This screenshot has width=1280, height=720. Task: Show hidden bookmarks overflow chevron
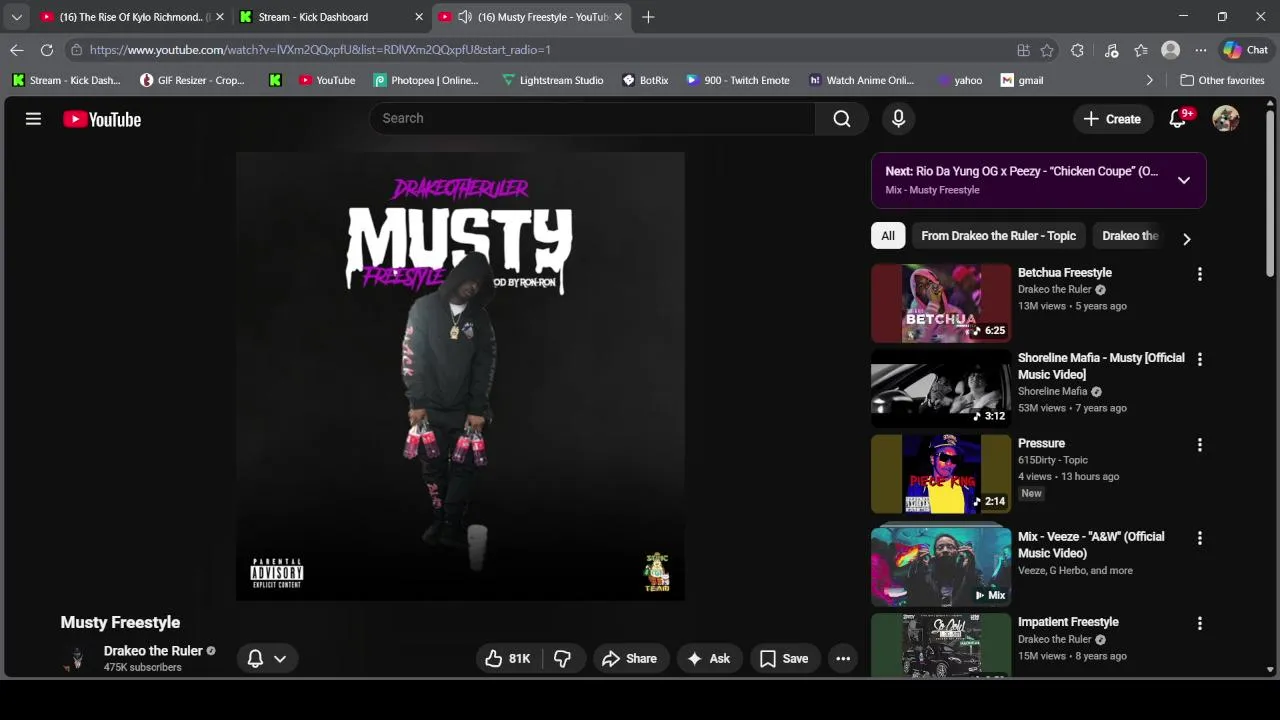[x=1149, y=80]
